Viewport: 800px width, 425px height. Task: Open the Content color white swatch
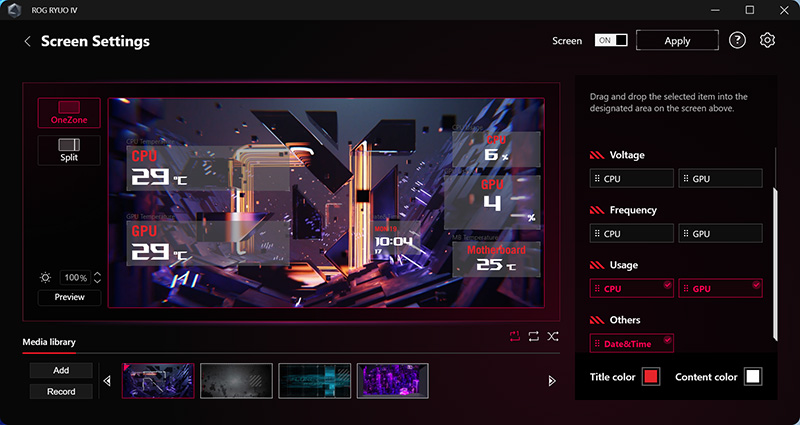(753, 377)
